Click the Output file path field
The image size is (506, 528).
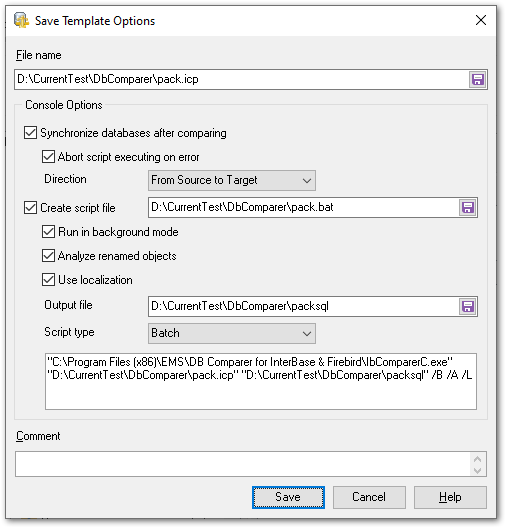[x=304, y=306]
